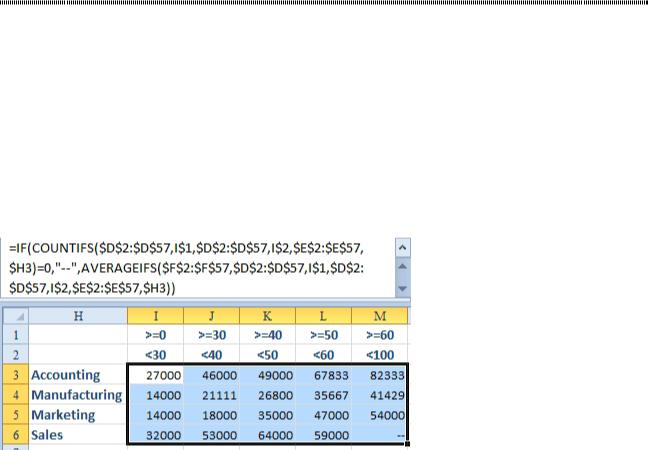The image size is (648, 450).
Task: Select cell with value 64000
Action: pyautogui.click(x=267, y=435)
